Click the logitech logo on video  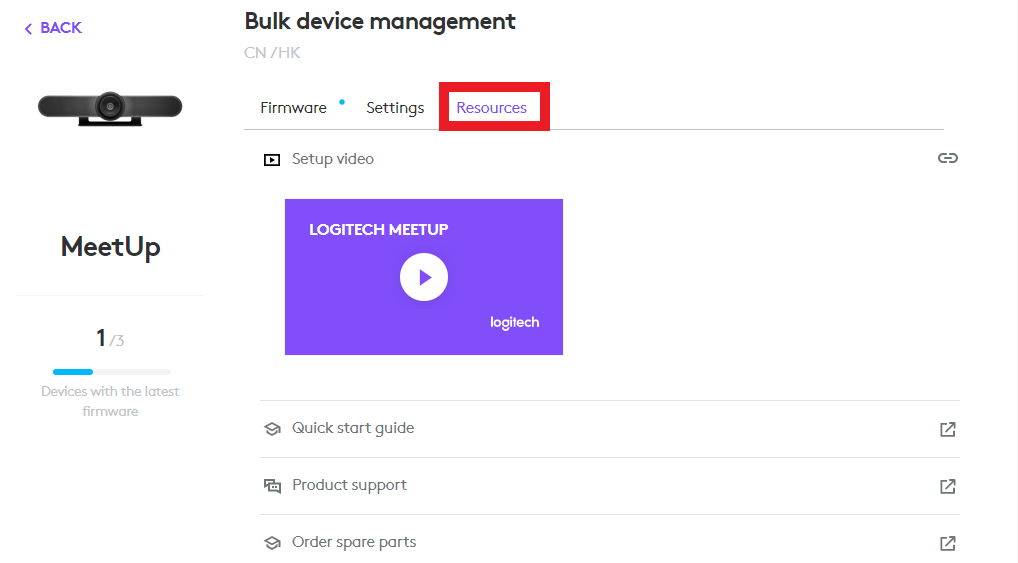514,322
